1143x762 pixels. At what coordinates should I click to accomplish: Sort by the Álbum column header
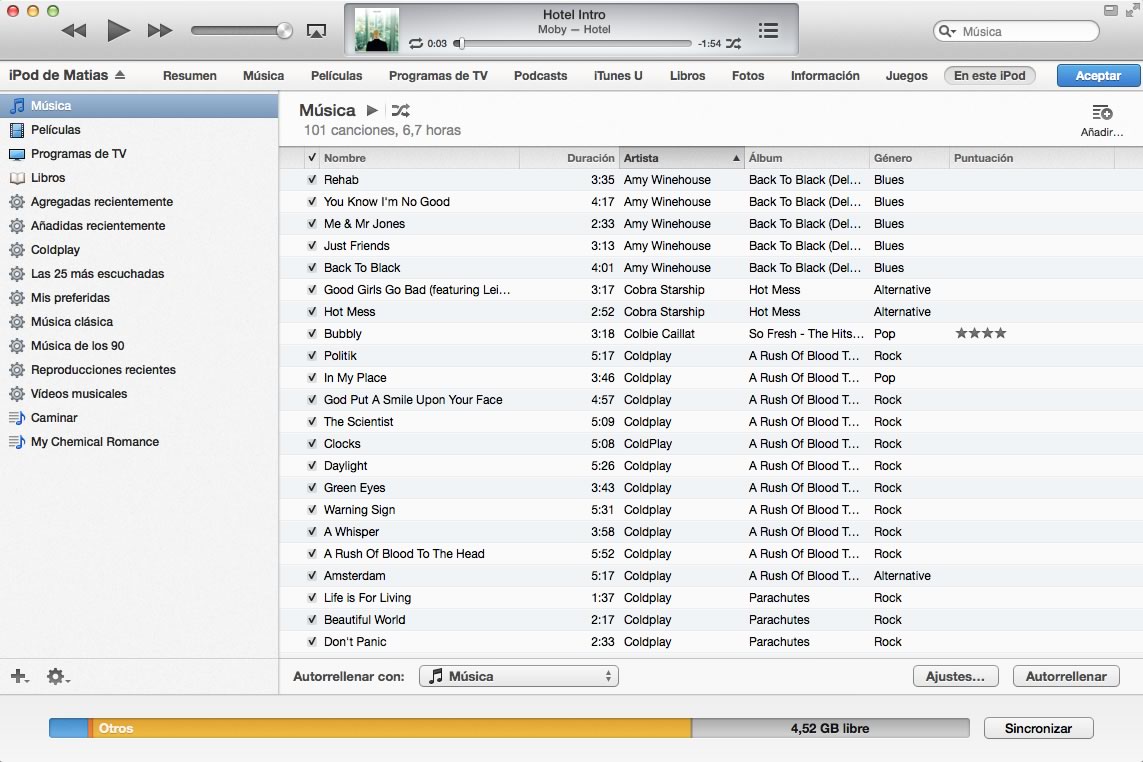coord(806,158)
